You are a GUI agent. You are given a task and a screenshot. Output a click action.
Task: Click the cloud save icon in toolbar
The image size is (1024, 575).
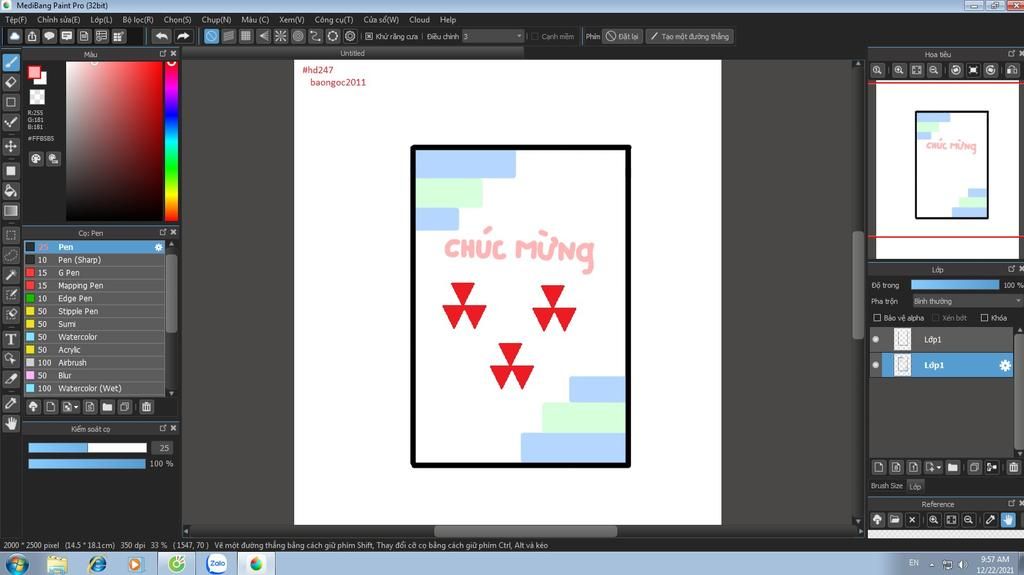[14, 36]
